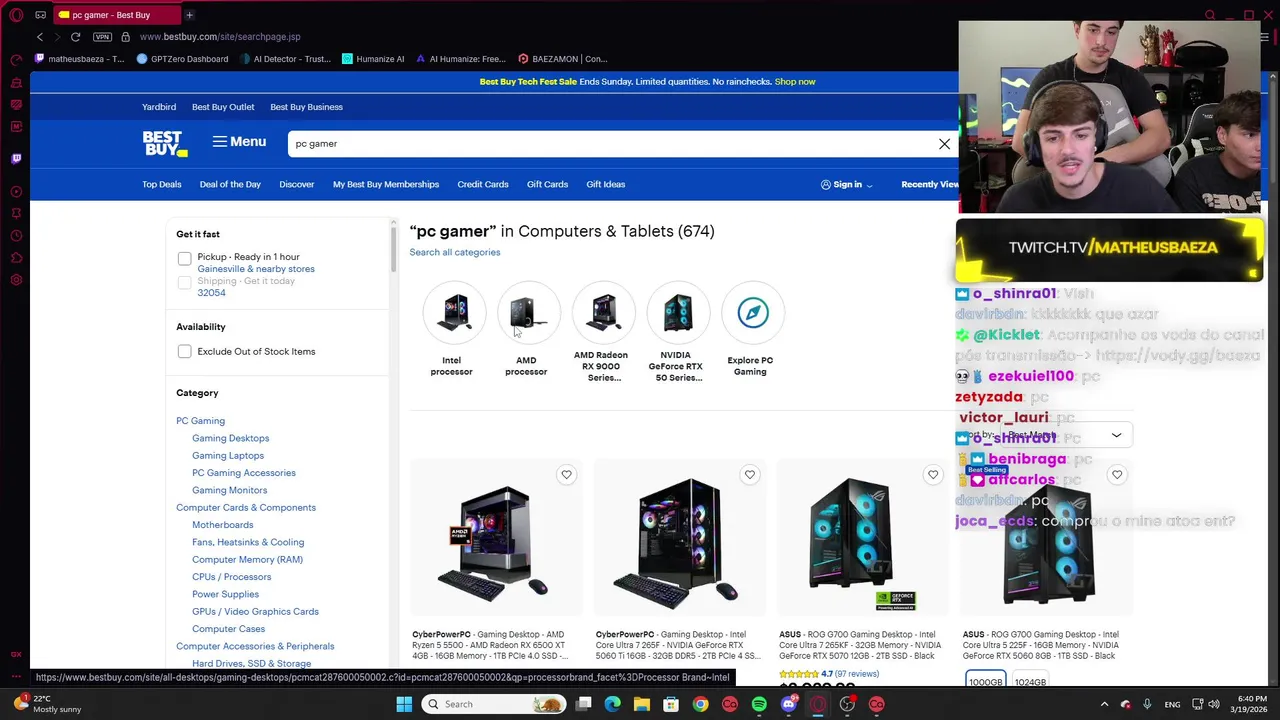Launch Spotify from the taskbar
This screenshot has height=720, width=1280.
[x=759, y=704]
